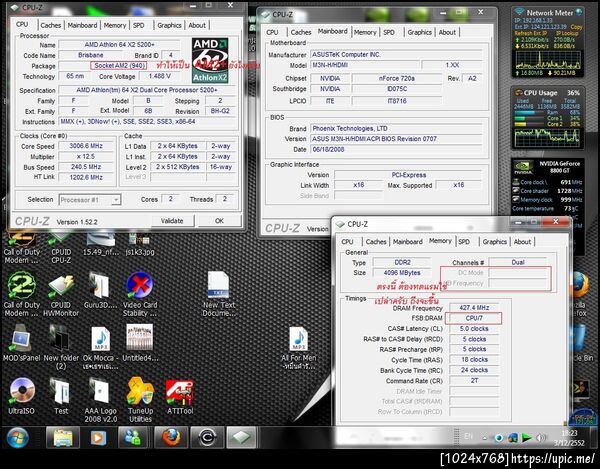Click the Socket AM2 (940) package value
The height and width of the screenshot is (469, 600).
pyautogui.click(x=119, y=66)
